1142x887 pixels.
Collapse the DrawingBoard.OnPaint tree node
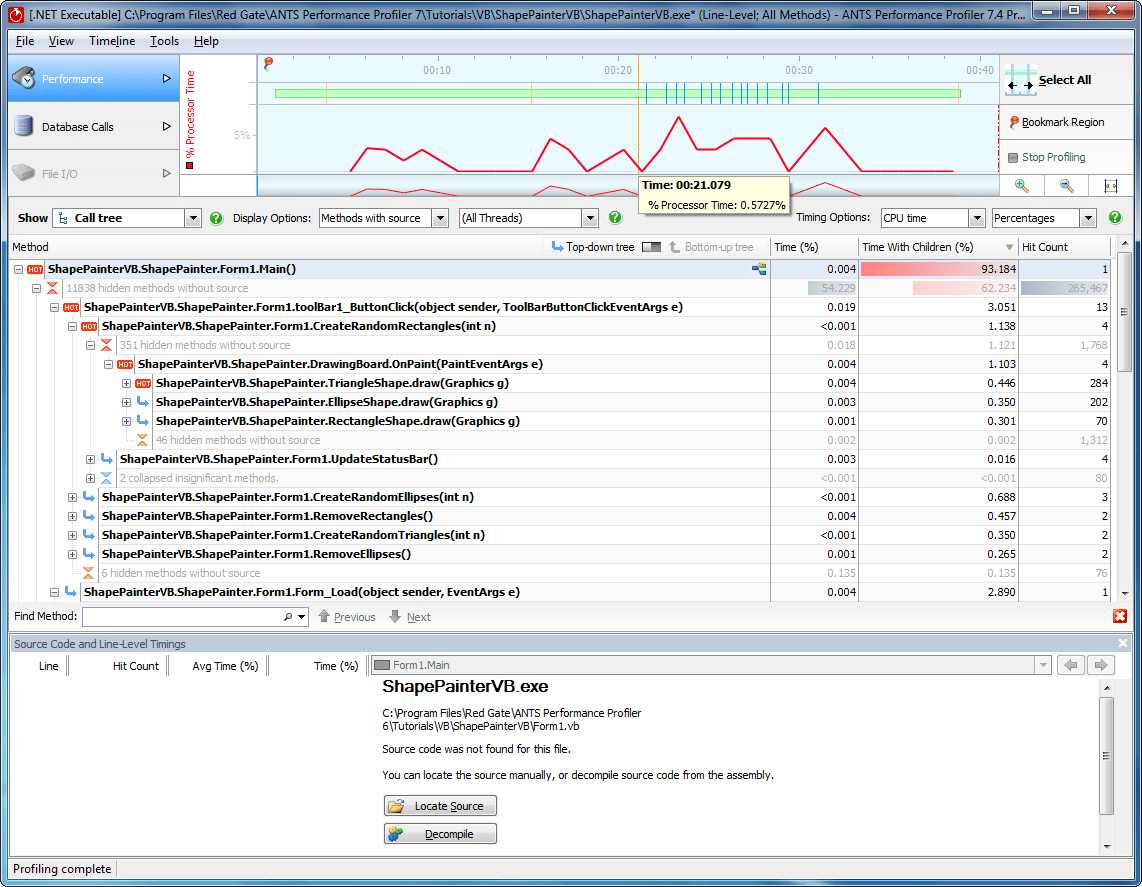108,364
